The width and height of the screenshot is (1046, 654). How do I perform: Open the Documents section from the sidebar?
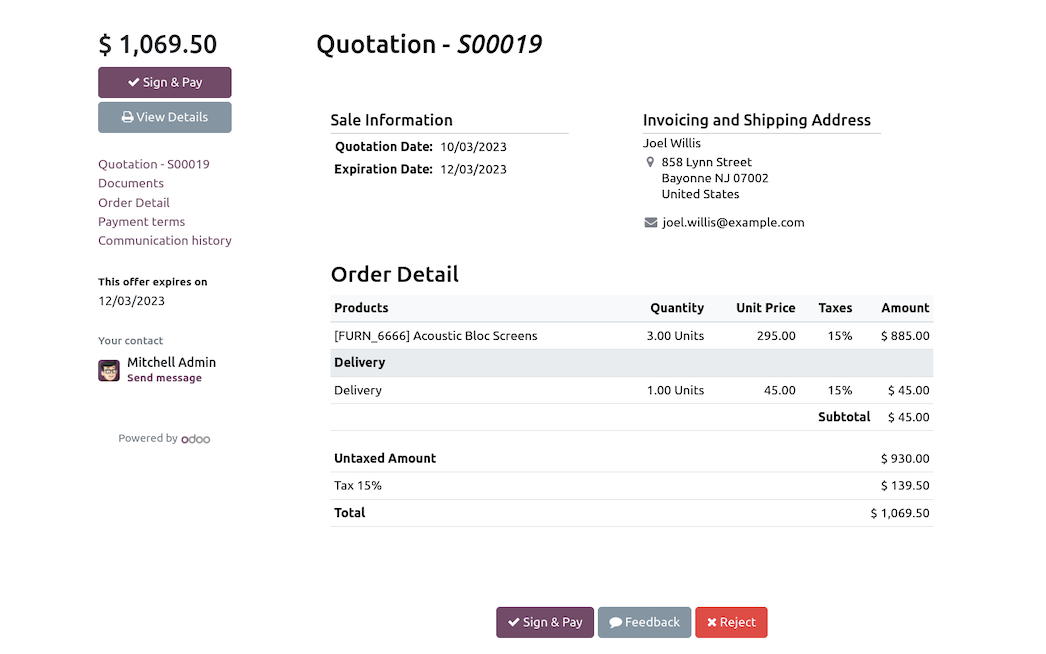pos(130,183)
